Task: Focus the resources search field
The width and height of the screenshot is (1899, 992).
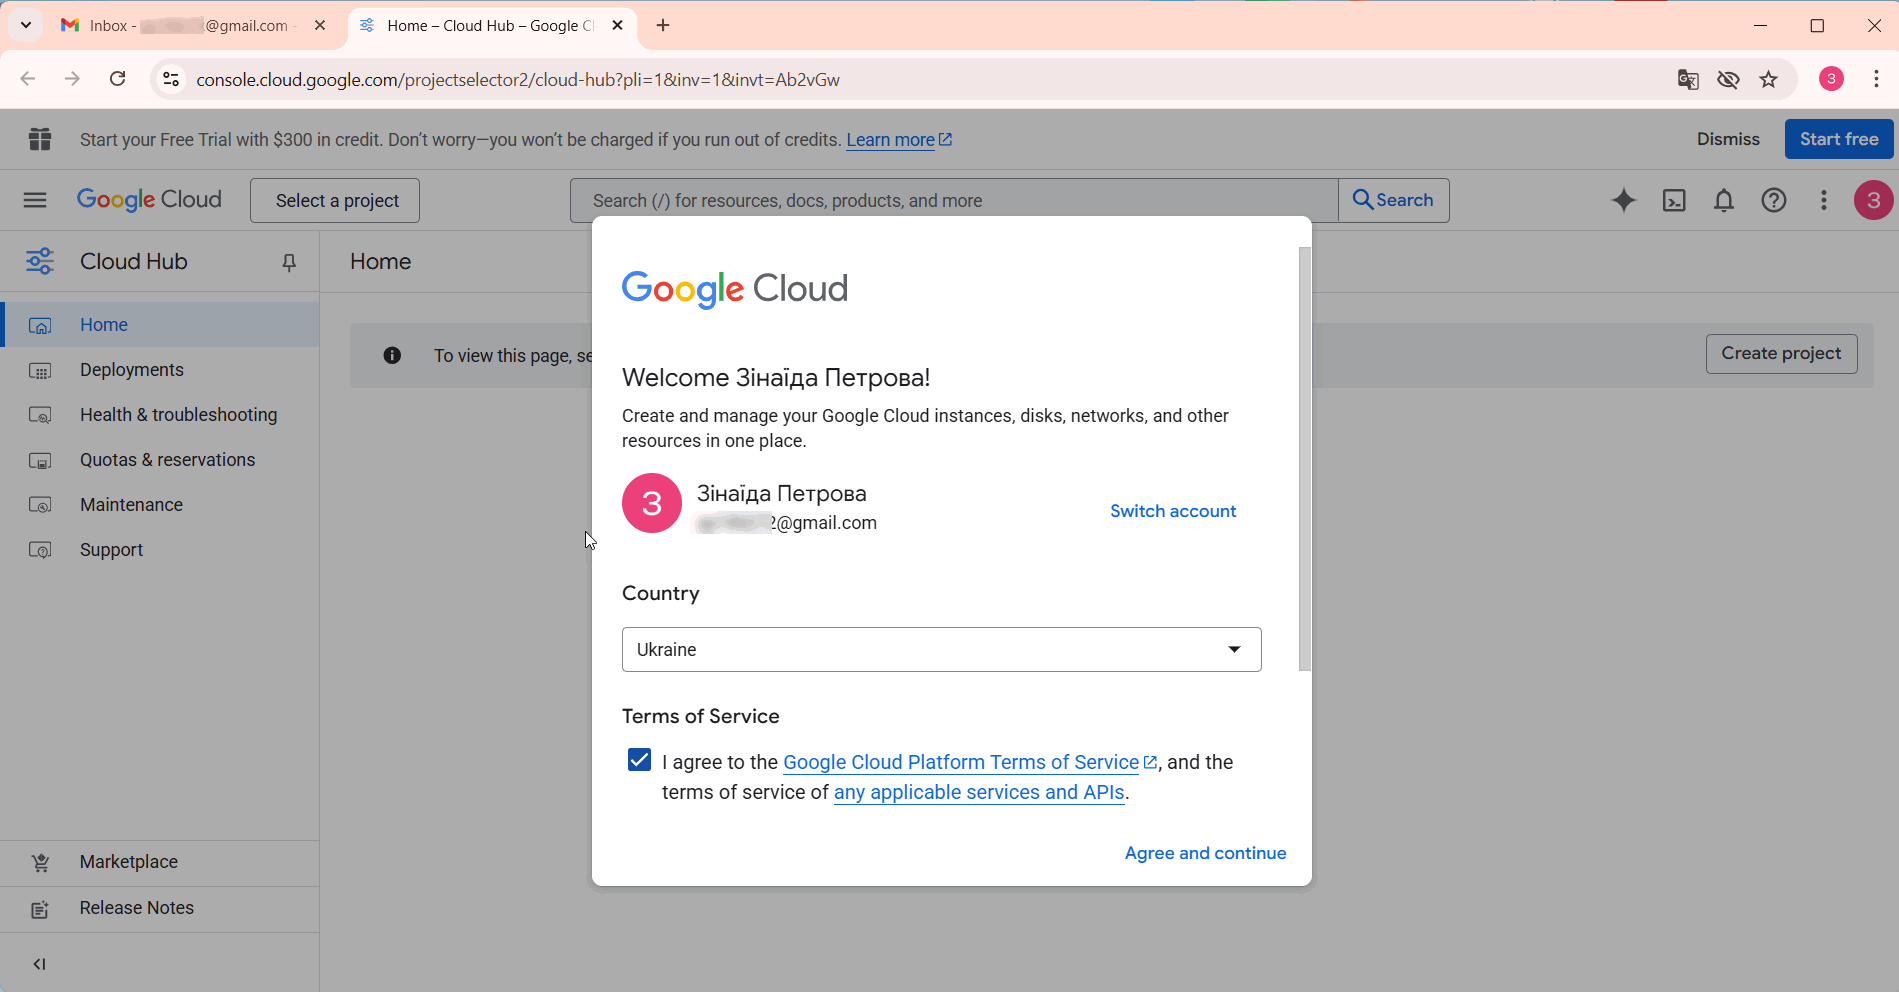Action: tap(954, 200)
